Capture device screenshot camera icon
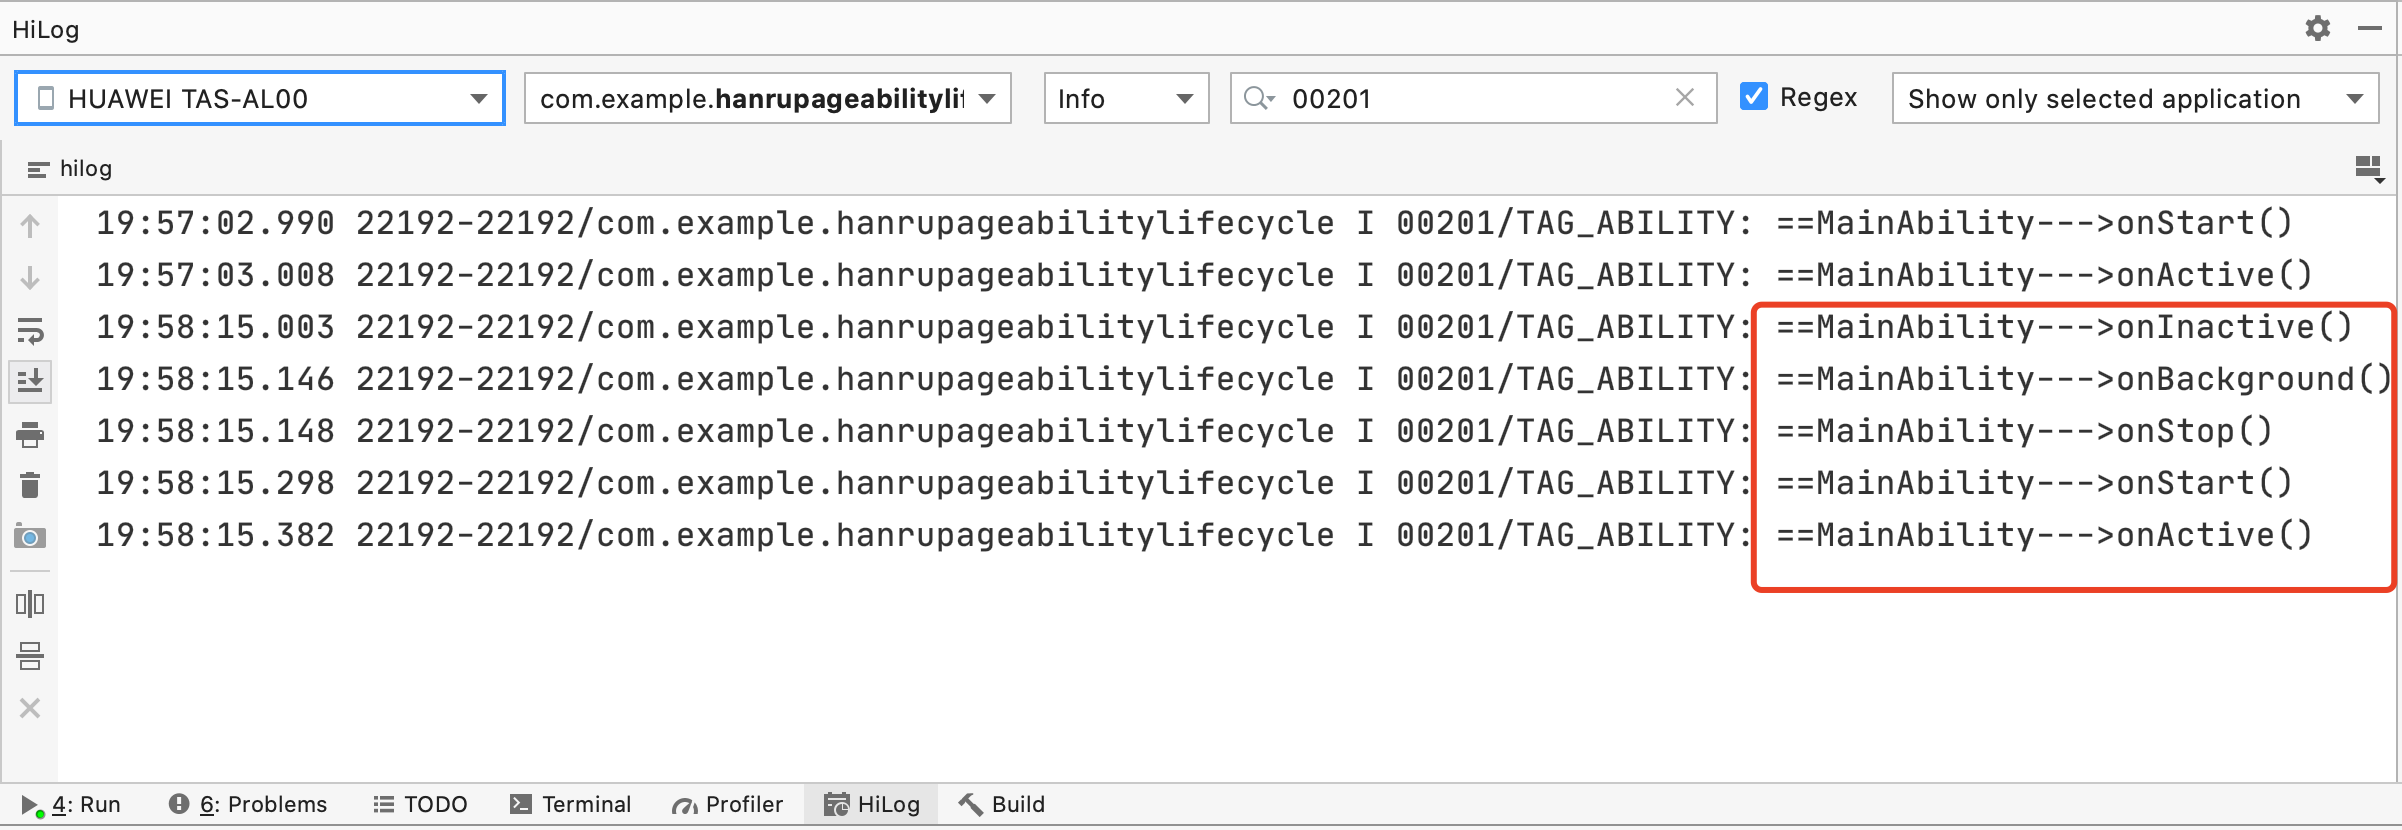The image size is (2402, 830). click(30, 537)
